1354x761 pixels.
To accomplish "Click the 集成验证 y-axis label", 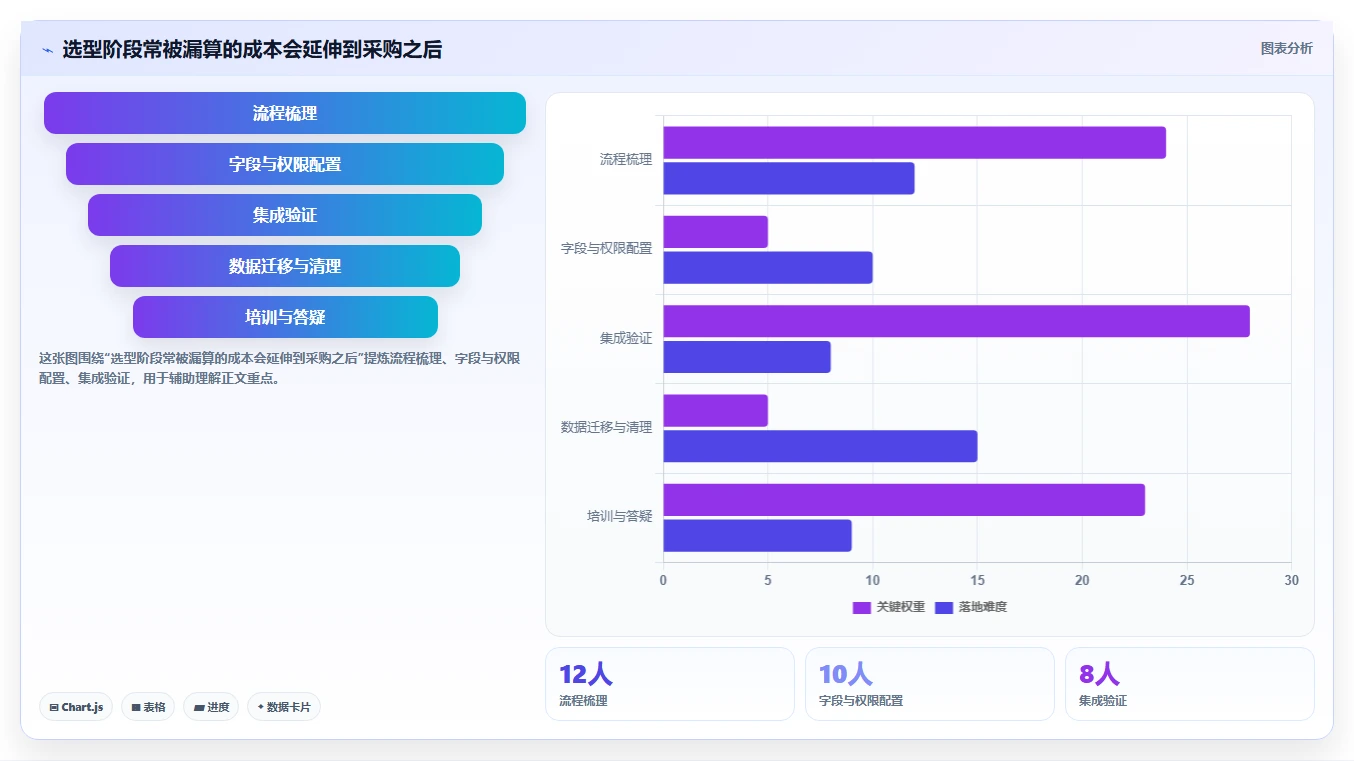I will pos(626,338).
